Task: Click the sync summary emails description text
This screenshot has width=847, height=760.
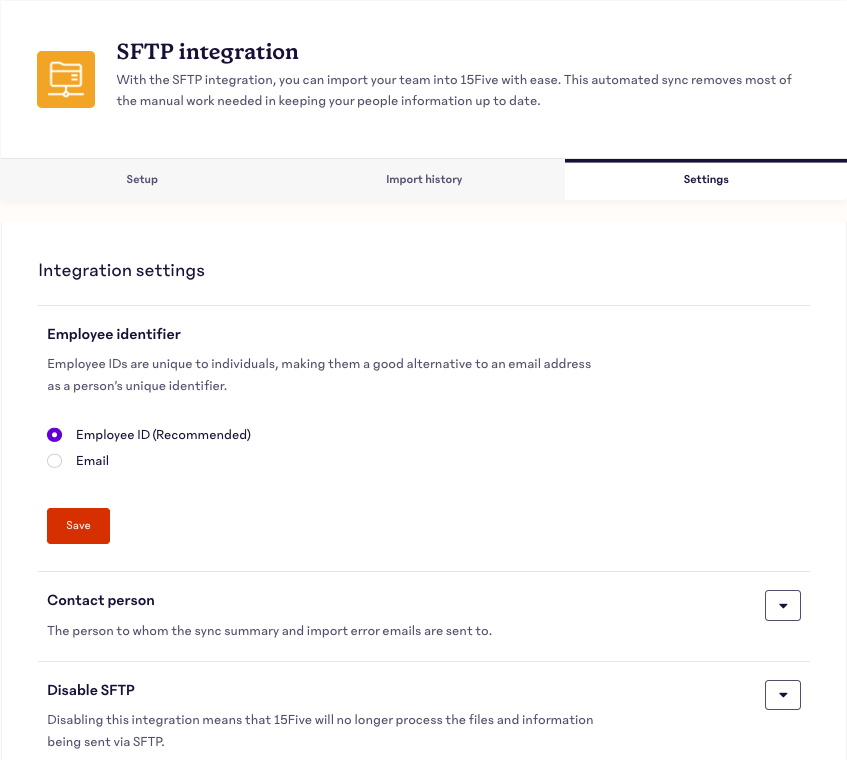Action: [270, 631]
